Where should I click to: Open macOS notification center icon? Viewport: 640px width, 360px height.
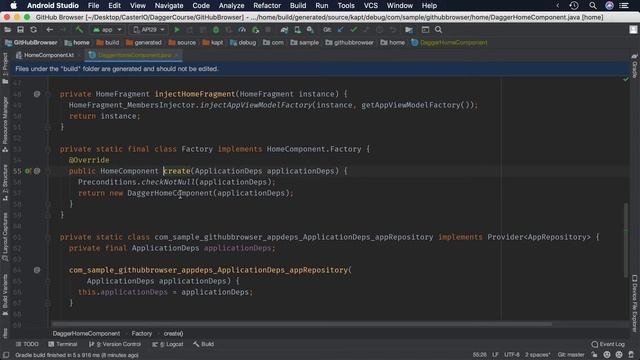click(624, 6)
